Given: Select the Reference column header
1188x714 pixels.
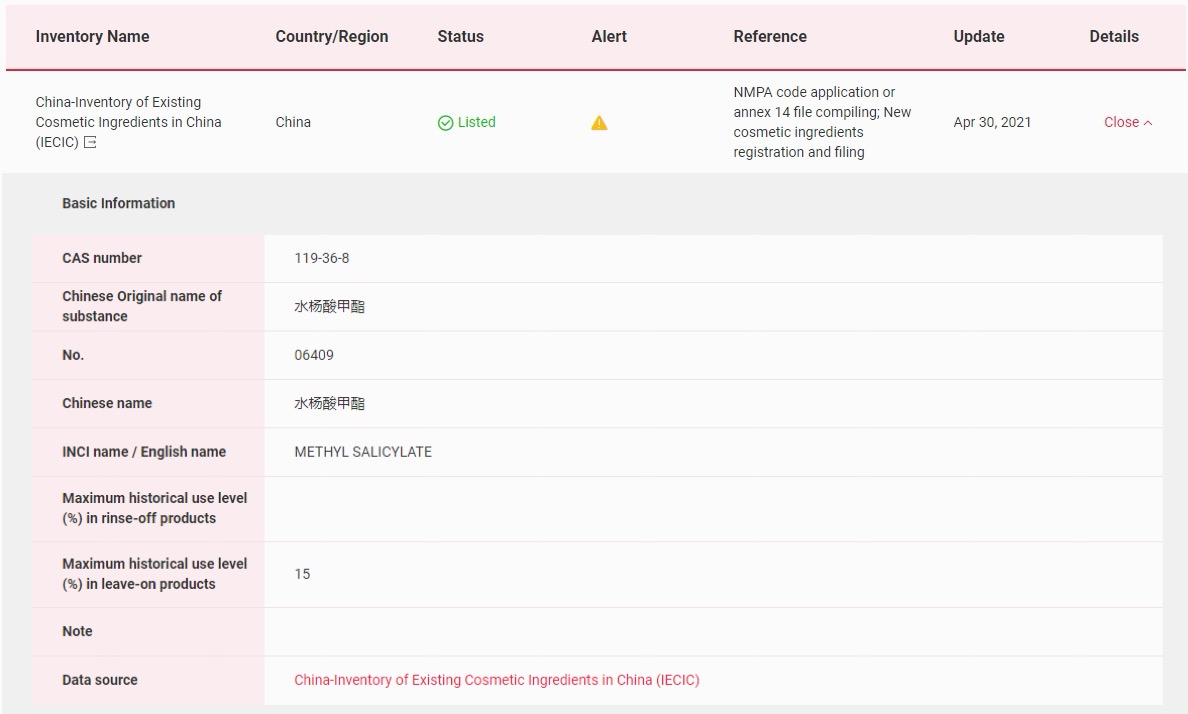Looking at the screenshot, I should pos(769,36).
